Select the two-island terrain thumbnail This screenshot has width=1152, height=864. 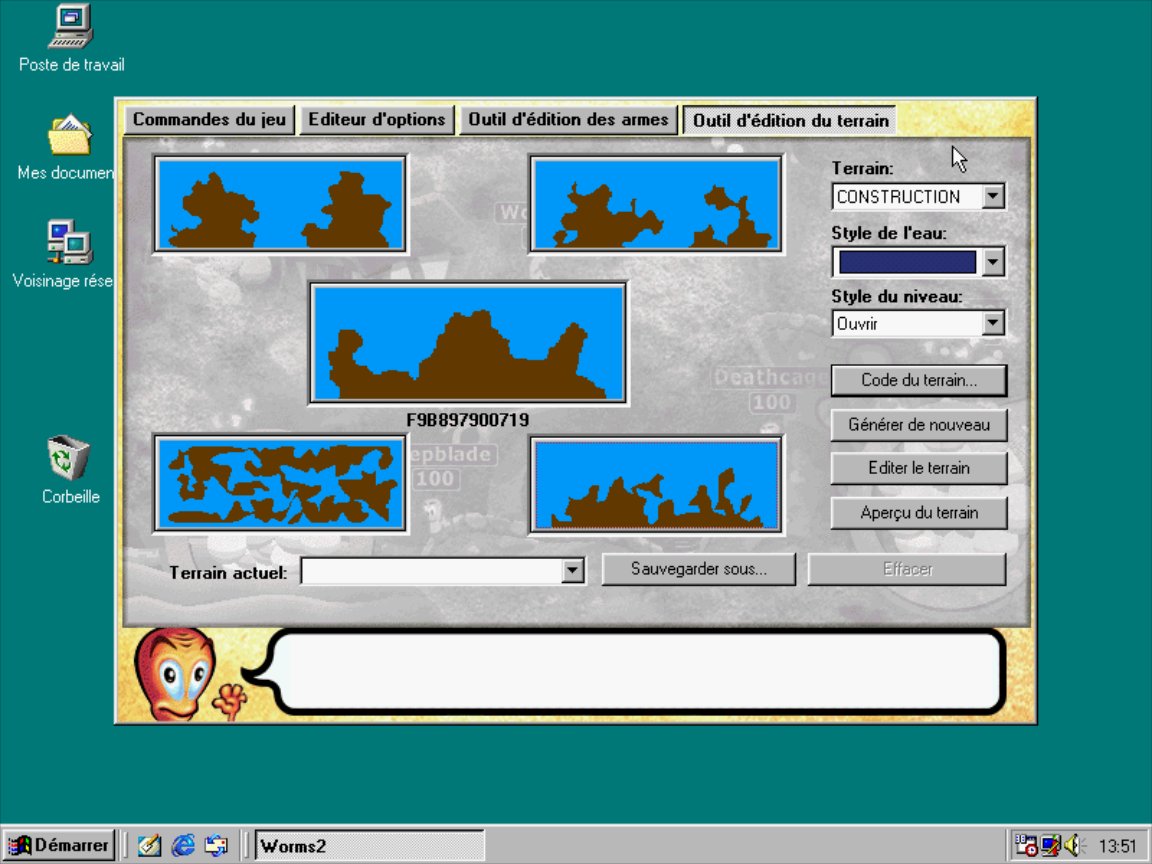pos(280,204)
